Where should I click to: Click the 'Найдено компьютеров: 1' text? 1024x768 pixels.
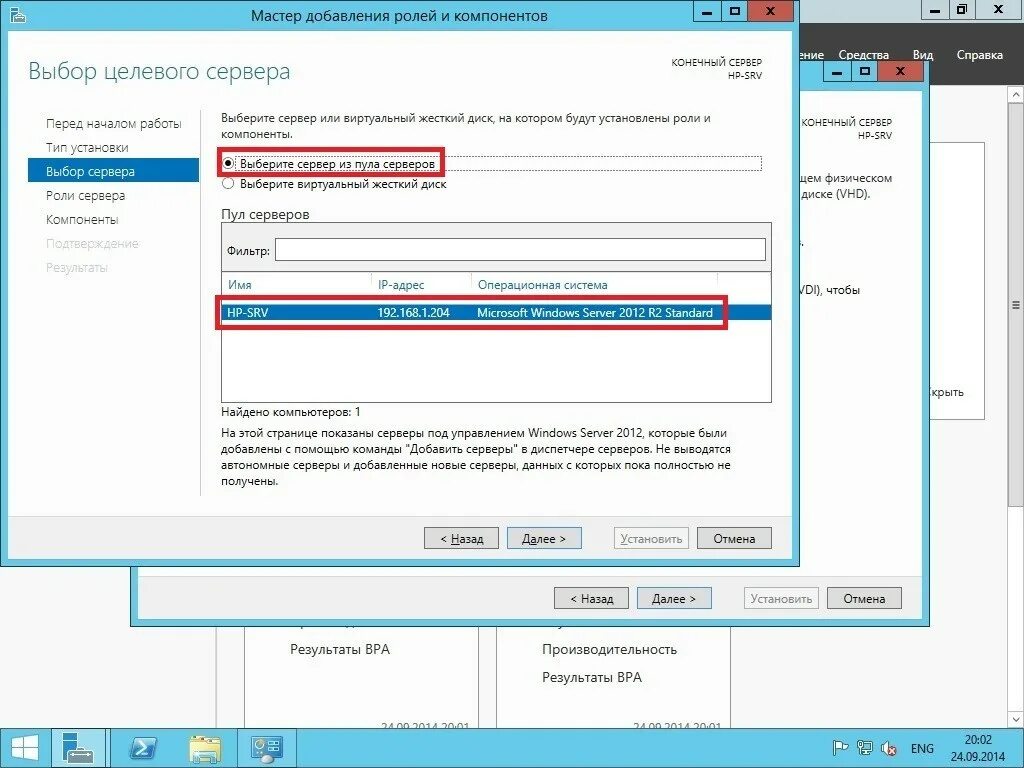coord(291,412)
